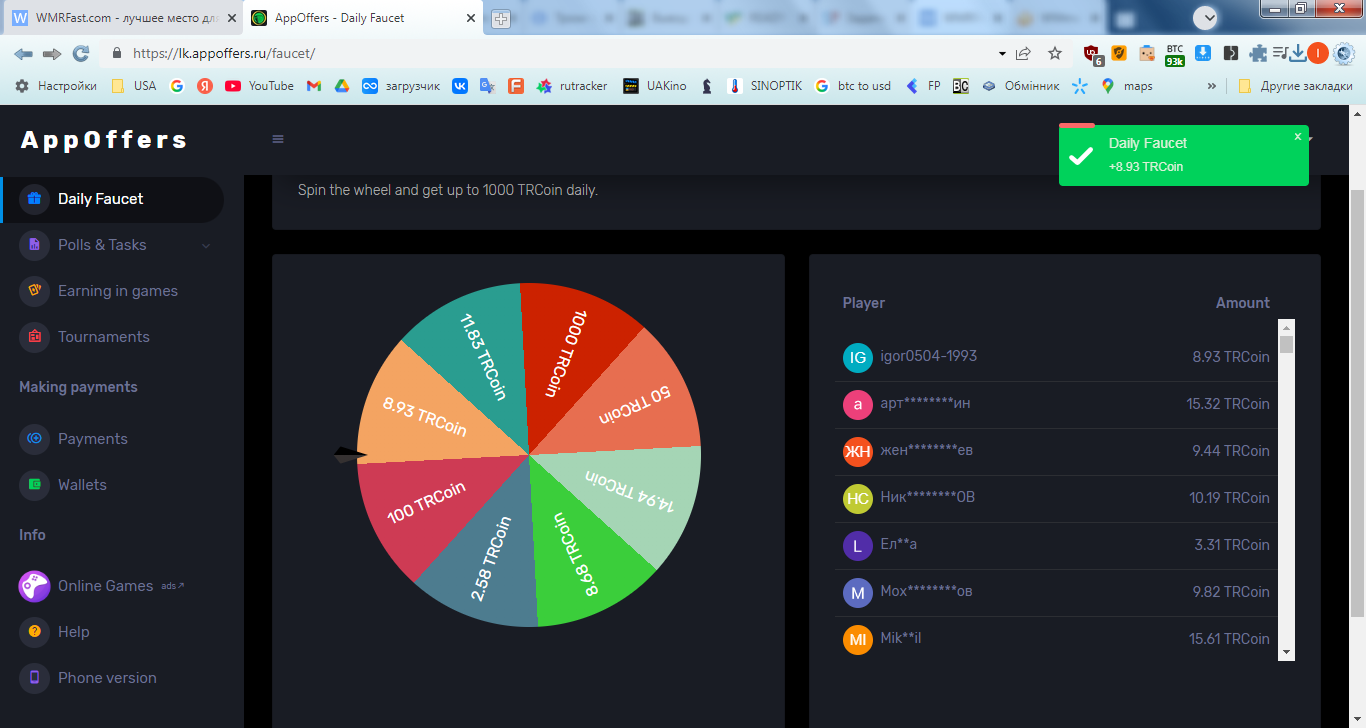Click the Polls & Tasks sidebar icon
Viewport: 1366px width, 728px height.
[x=34, y=245]
